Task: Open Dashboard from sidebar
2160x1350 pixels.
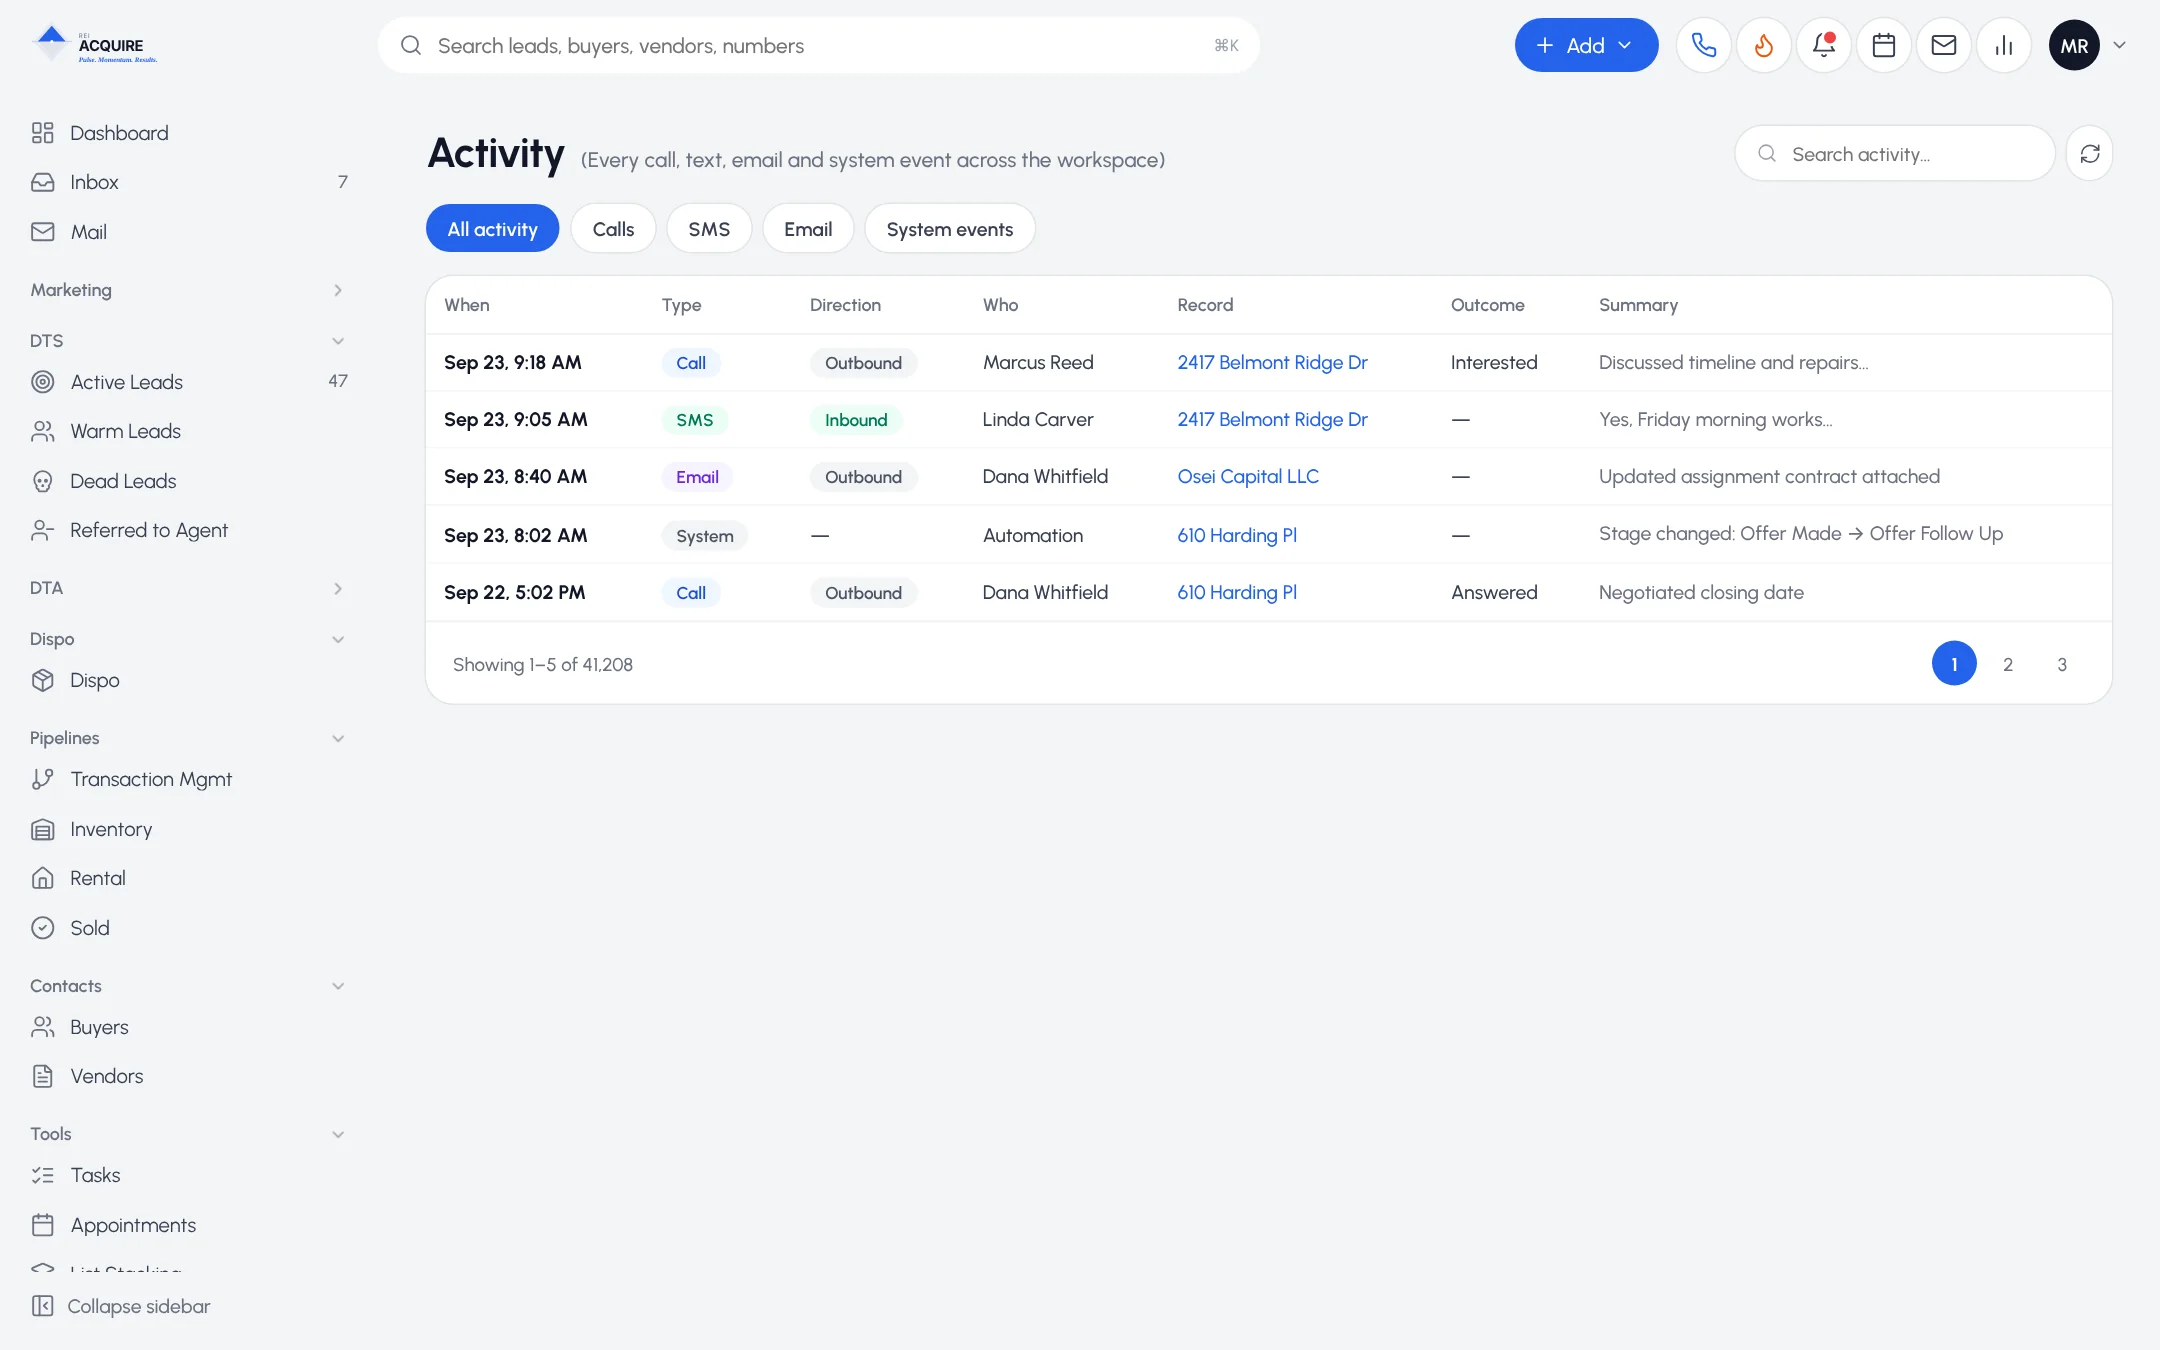Action: click(187, 133)
